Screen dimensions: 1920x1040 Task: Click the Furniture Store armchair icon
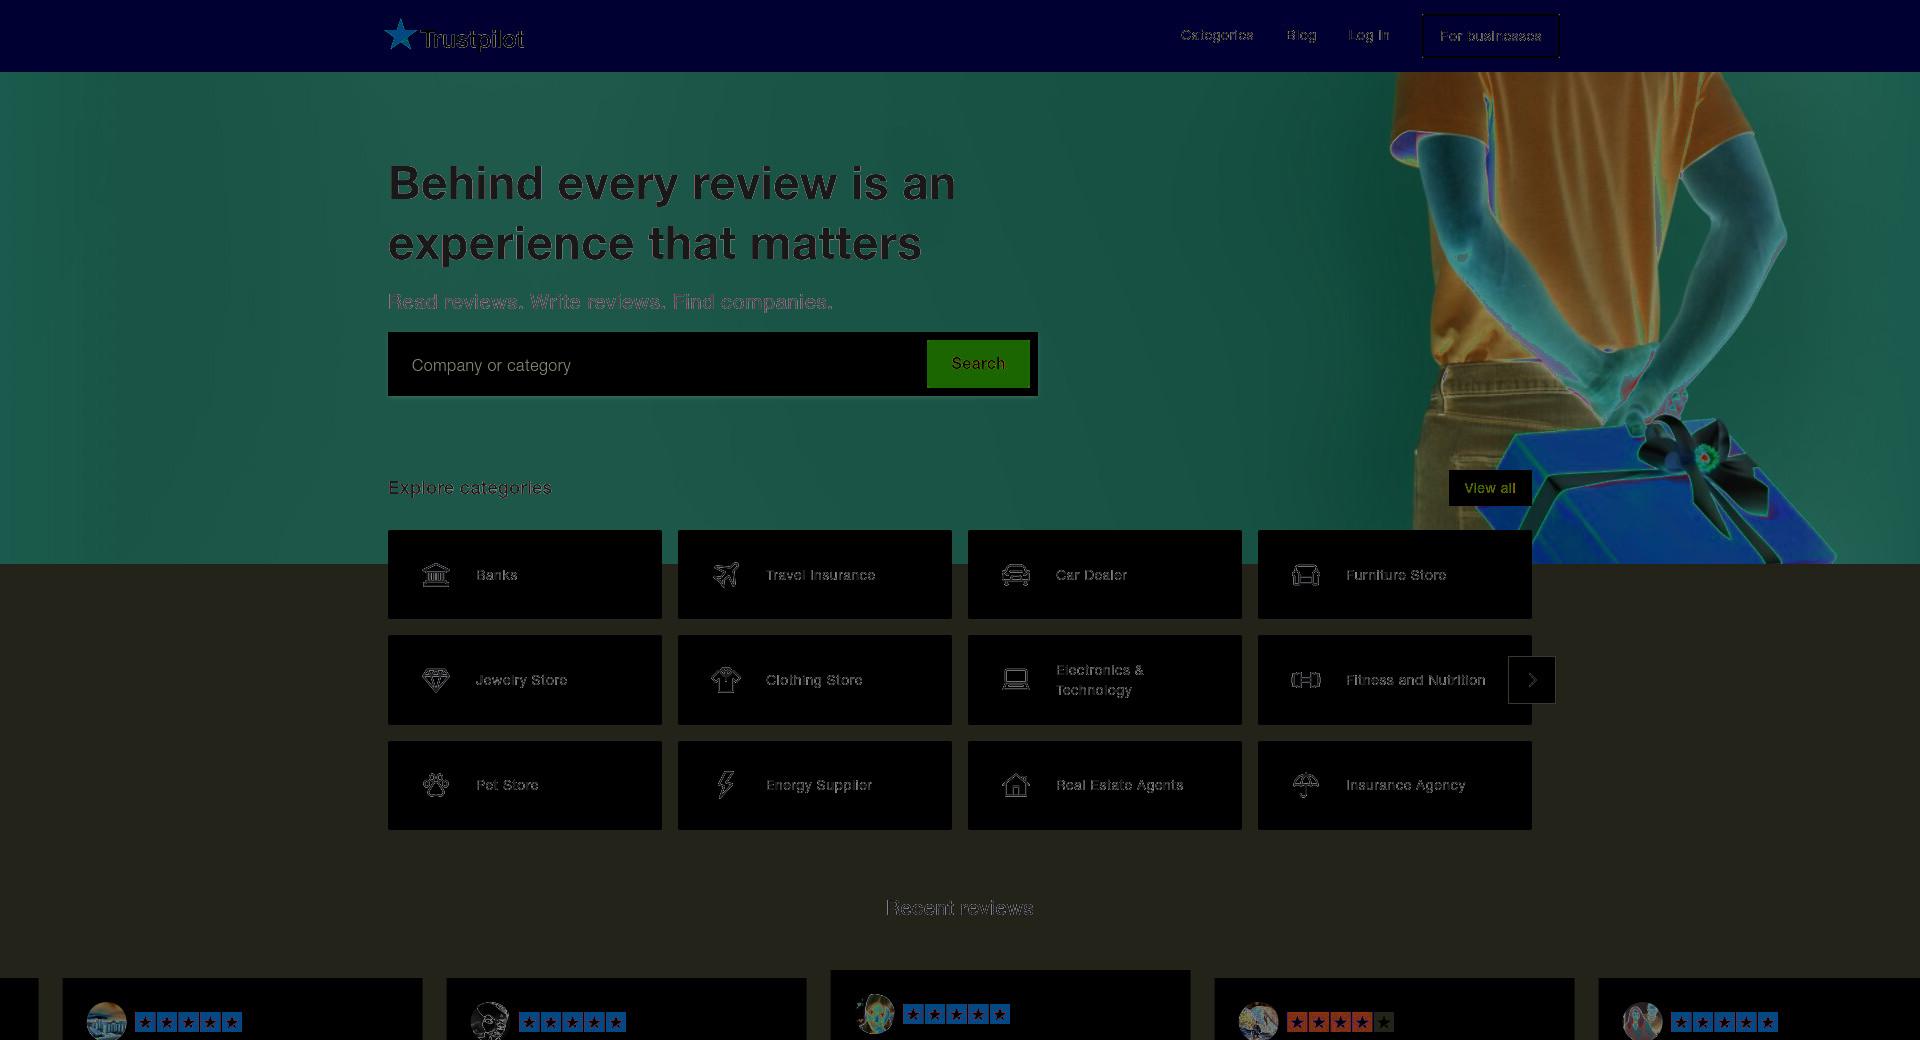pos(1306,575)
